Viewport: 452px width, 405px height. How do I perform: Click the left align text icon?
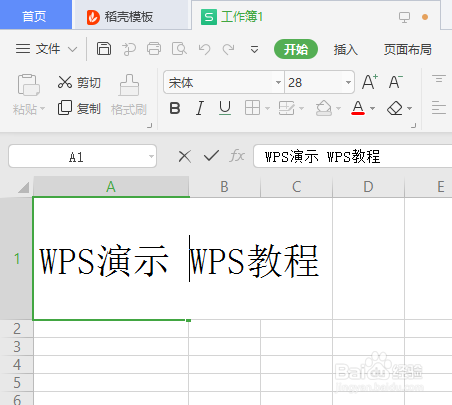click(x=439, y=108)
